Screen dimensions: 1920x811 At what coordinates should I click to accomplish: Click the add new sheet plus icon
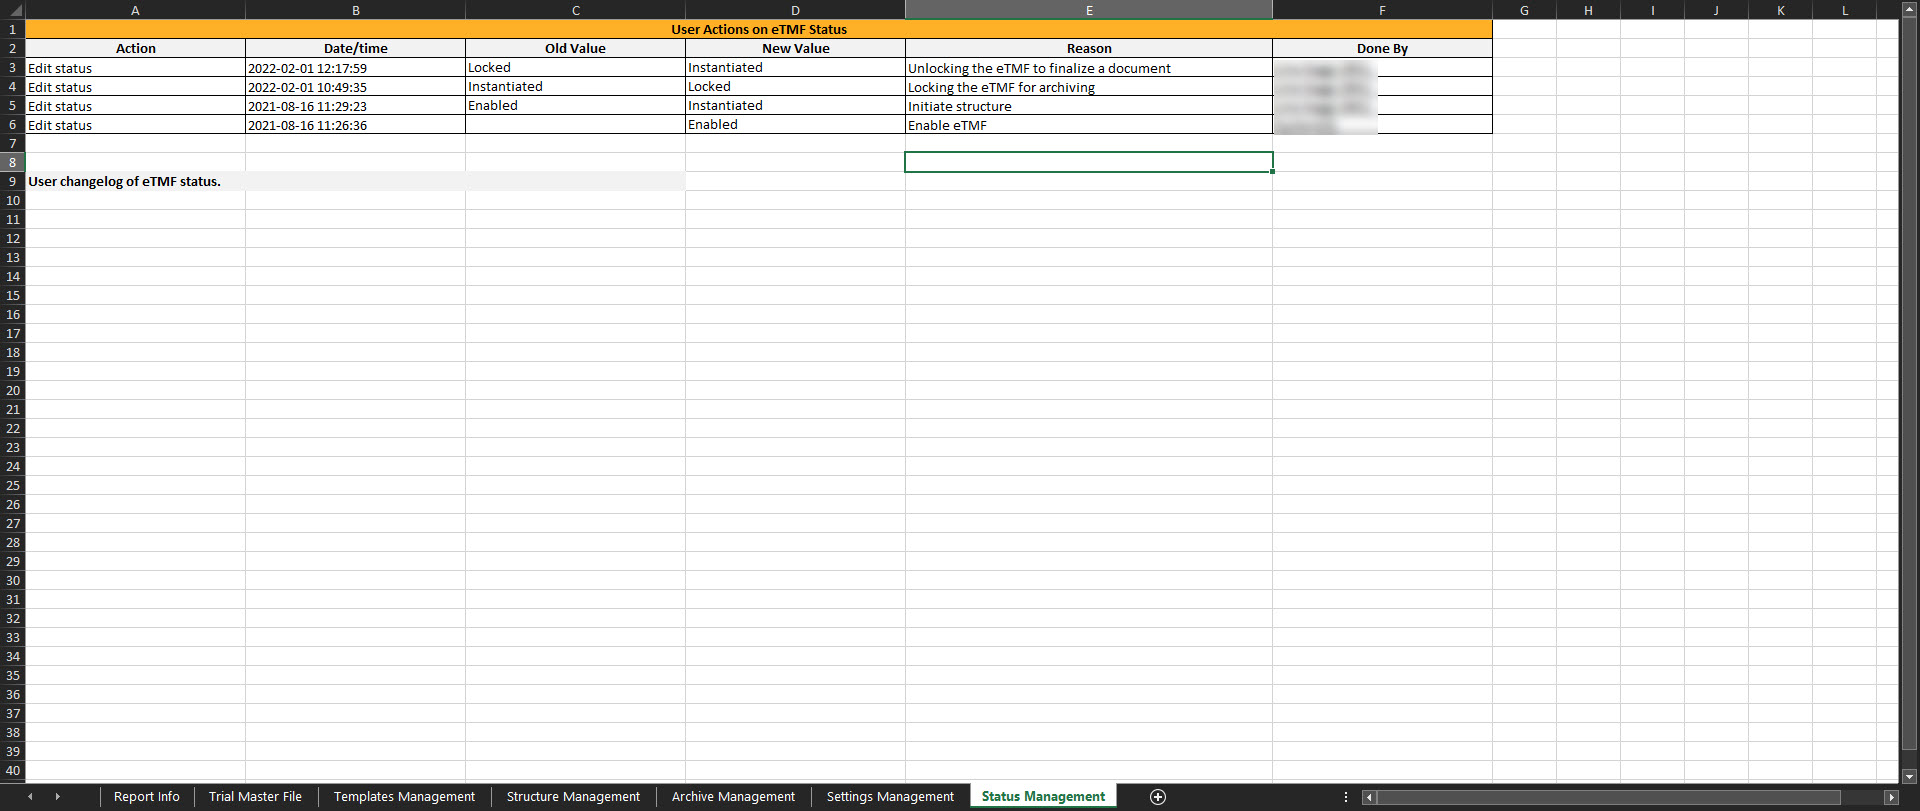click(x=1158, y=797)
